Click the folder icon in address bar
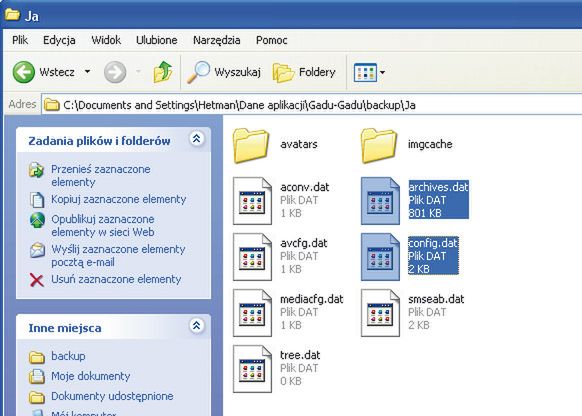Viewport: 582px width, 416px height. [52, 105]
